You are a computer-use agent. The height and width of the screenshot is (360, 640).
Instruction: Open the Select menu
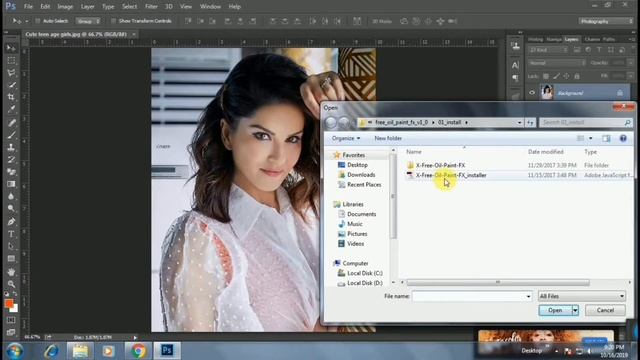[129, 7]
